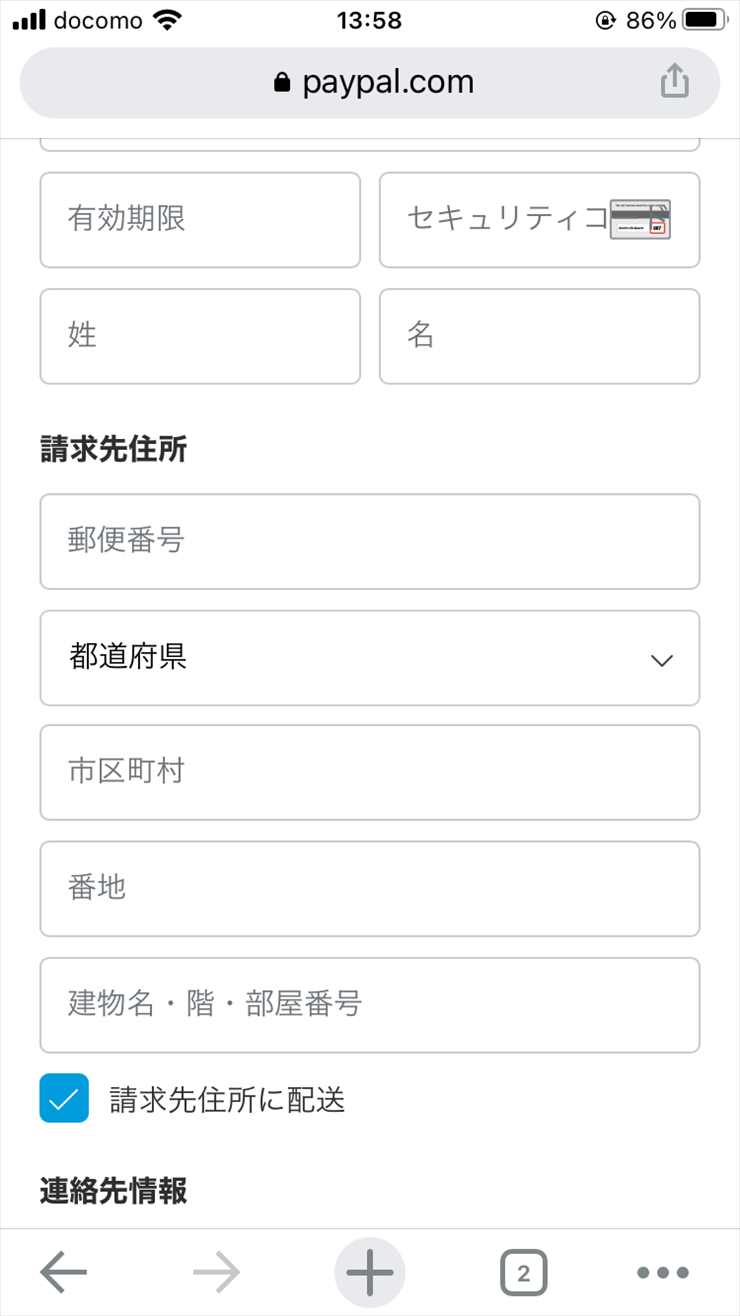Tap the share icon in address bar
Viewport: 740px width, 1316px height.
click(675, 82)
